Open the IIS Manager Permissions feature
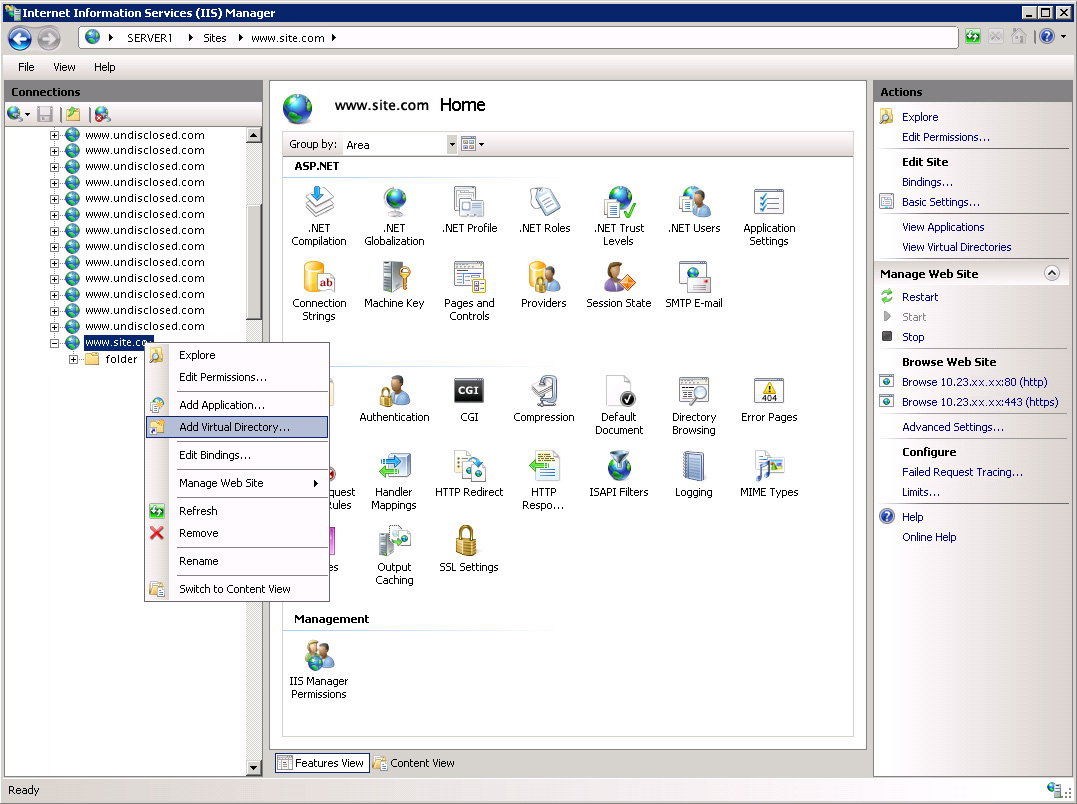 point(319,669)
